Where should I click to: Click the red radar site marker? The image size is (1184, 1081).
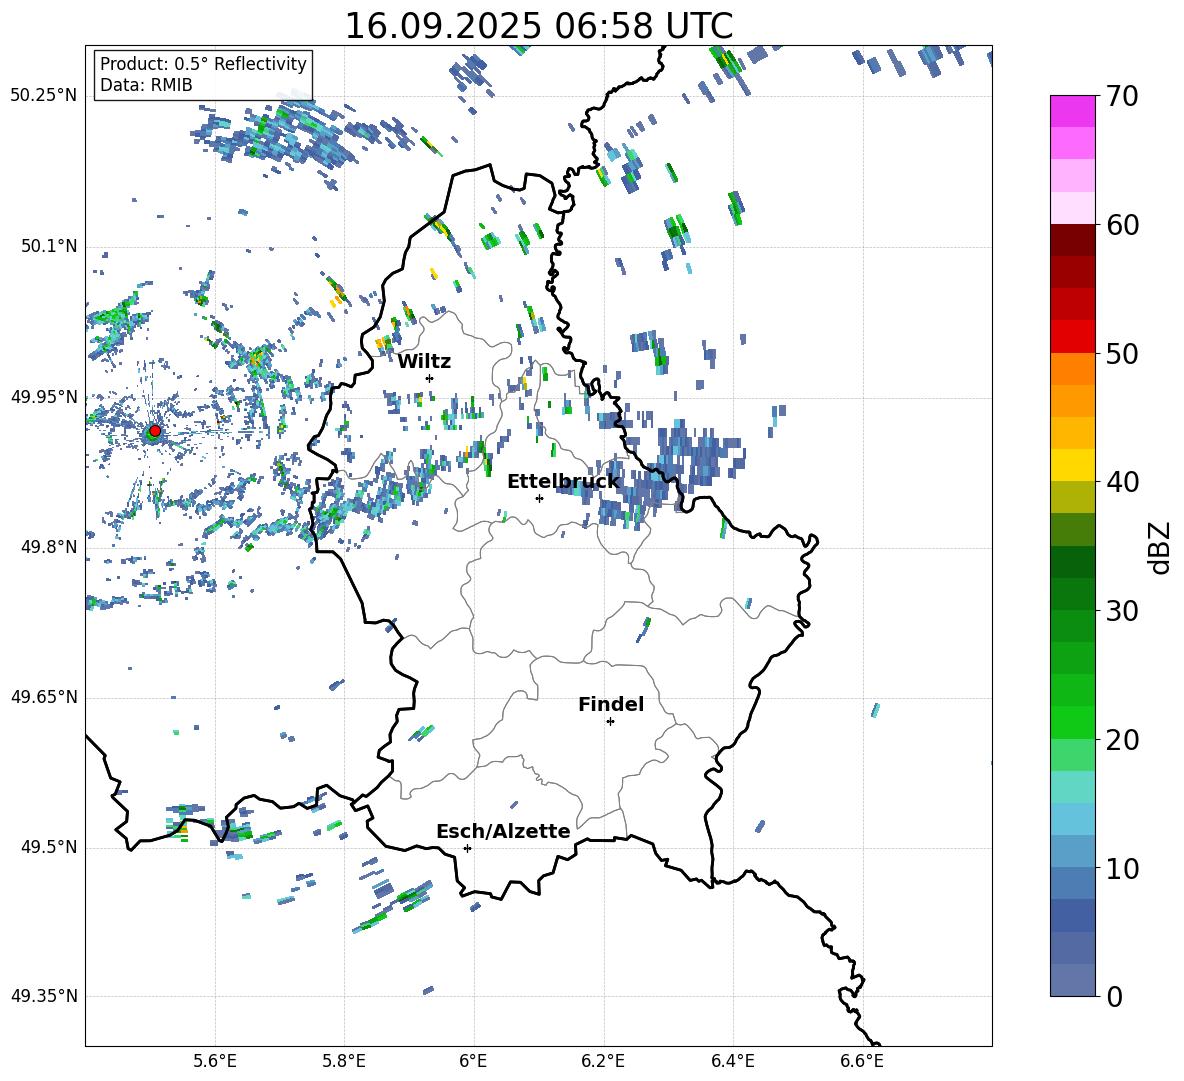pos(155,431)
